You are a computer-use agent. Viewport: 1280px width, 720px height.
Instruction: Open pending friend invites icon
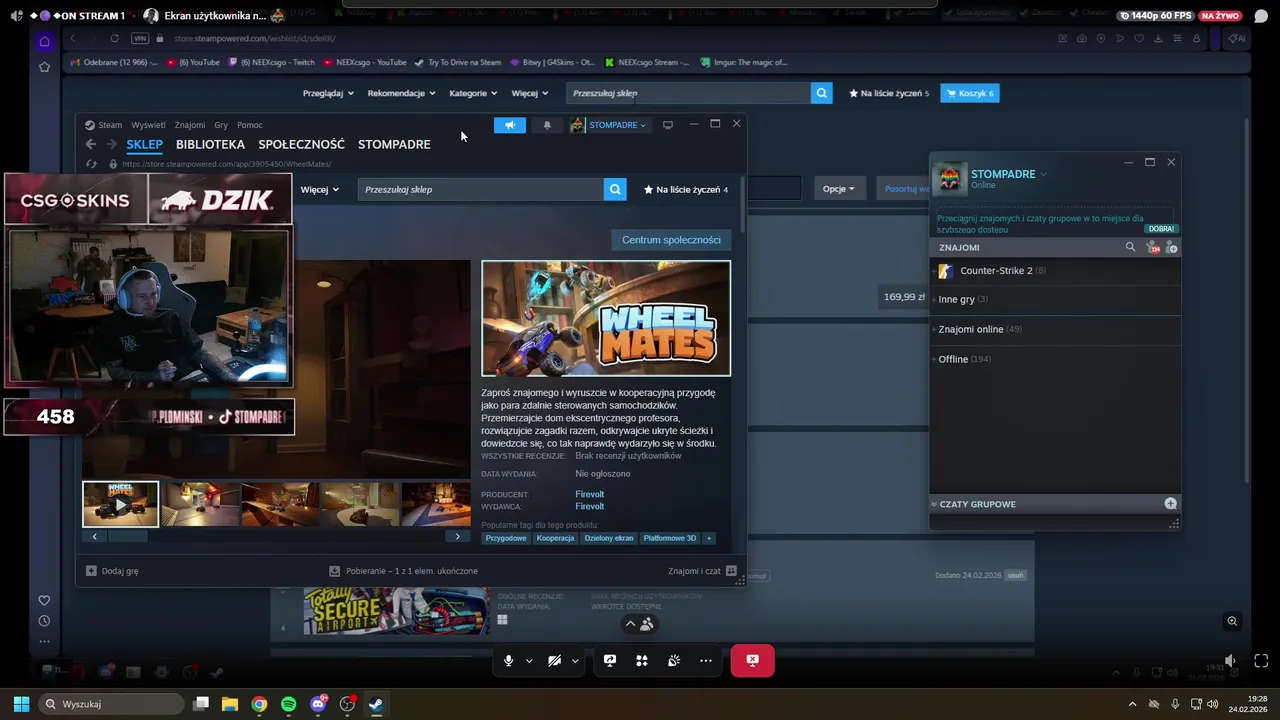click(x=1153, y=247)
